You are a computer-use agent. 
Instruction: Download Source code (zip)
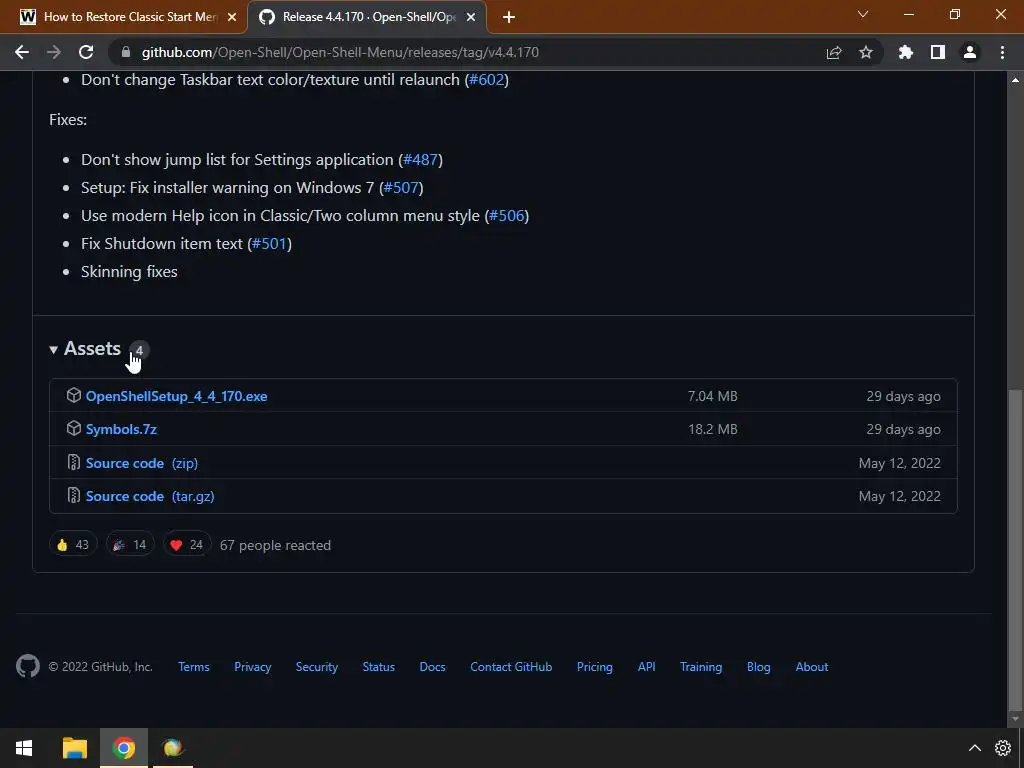(x=142, y=463)
